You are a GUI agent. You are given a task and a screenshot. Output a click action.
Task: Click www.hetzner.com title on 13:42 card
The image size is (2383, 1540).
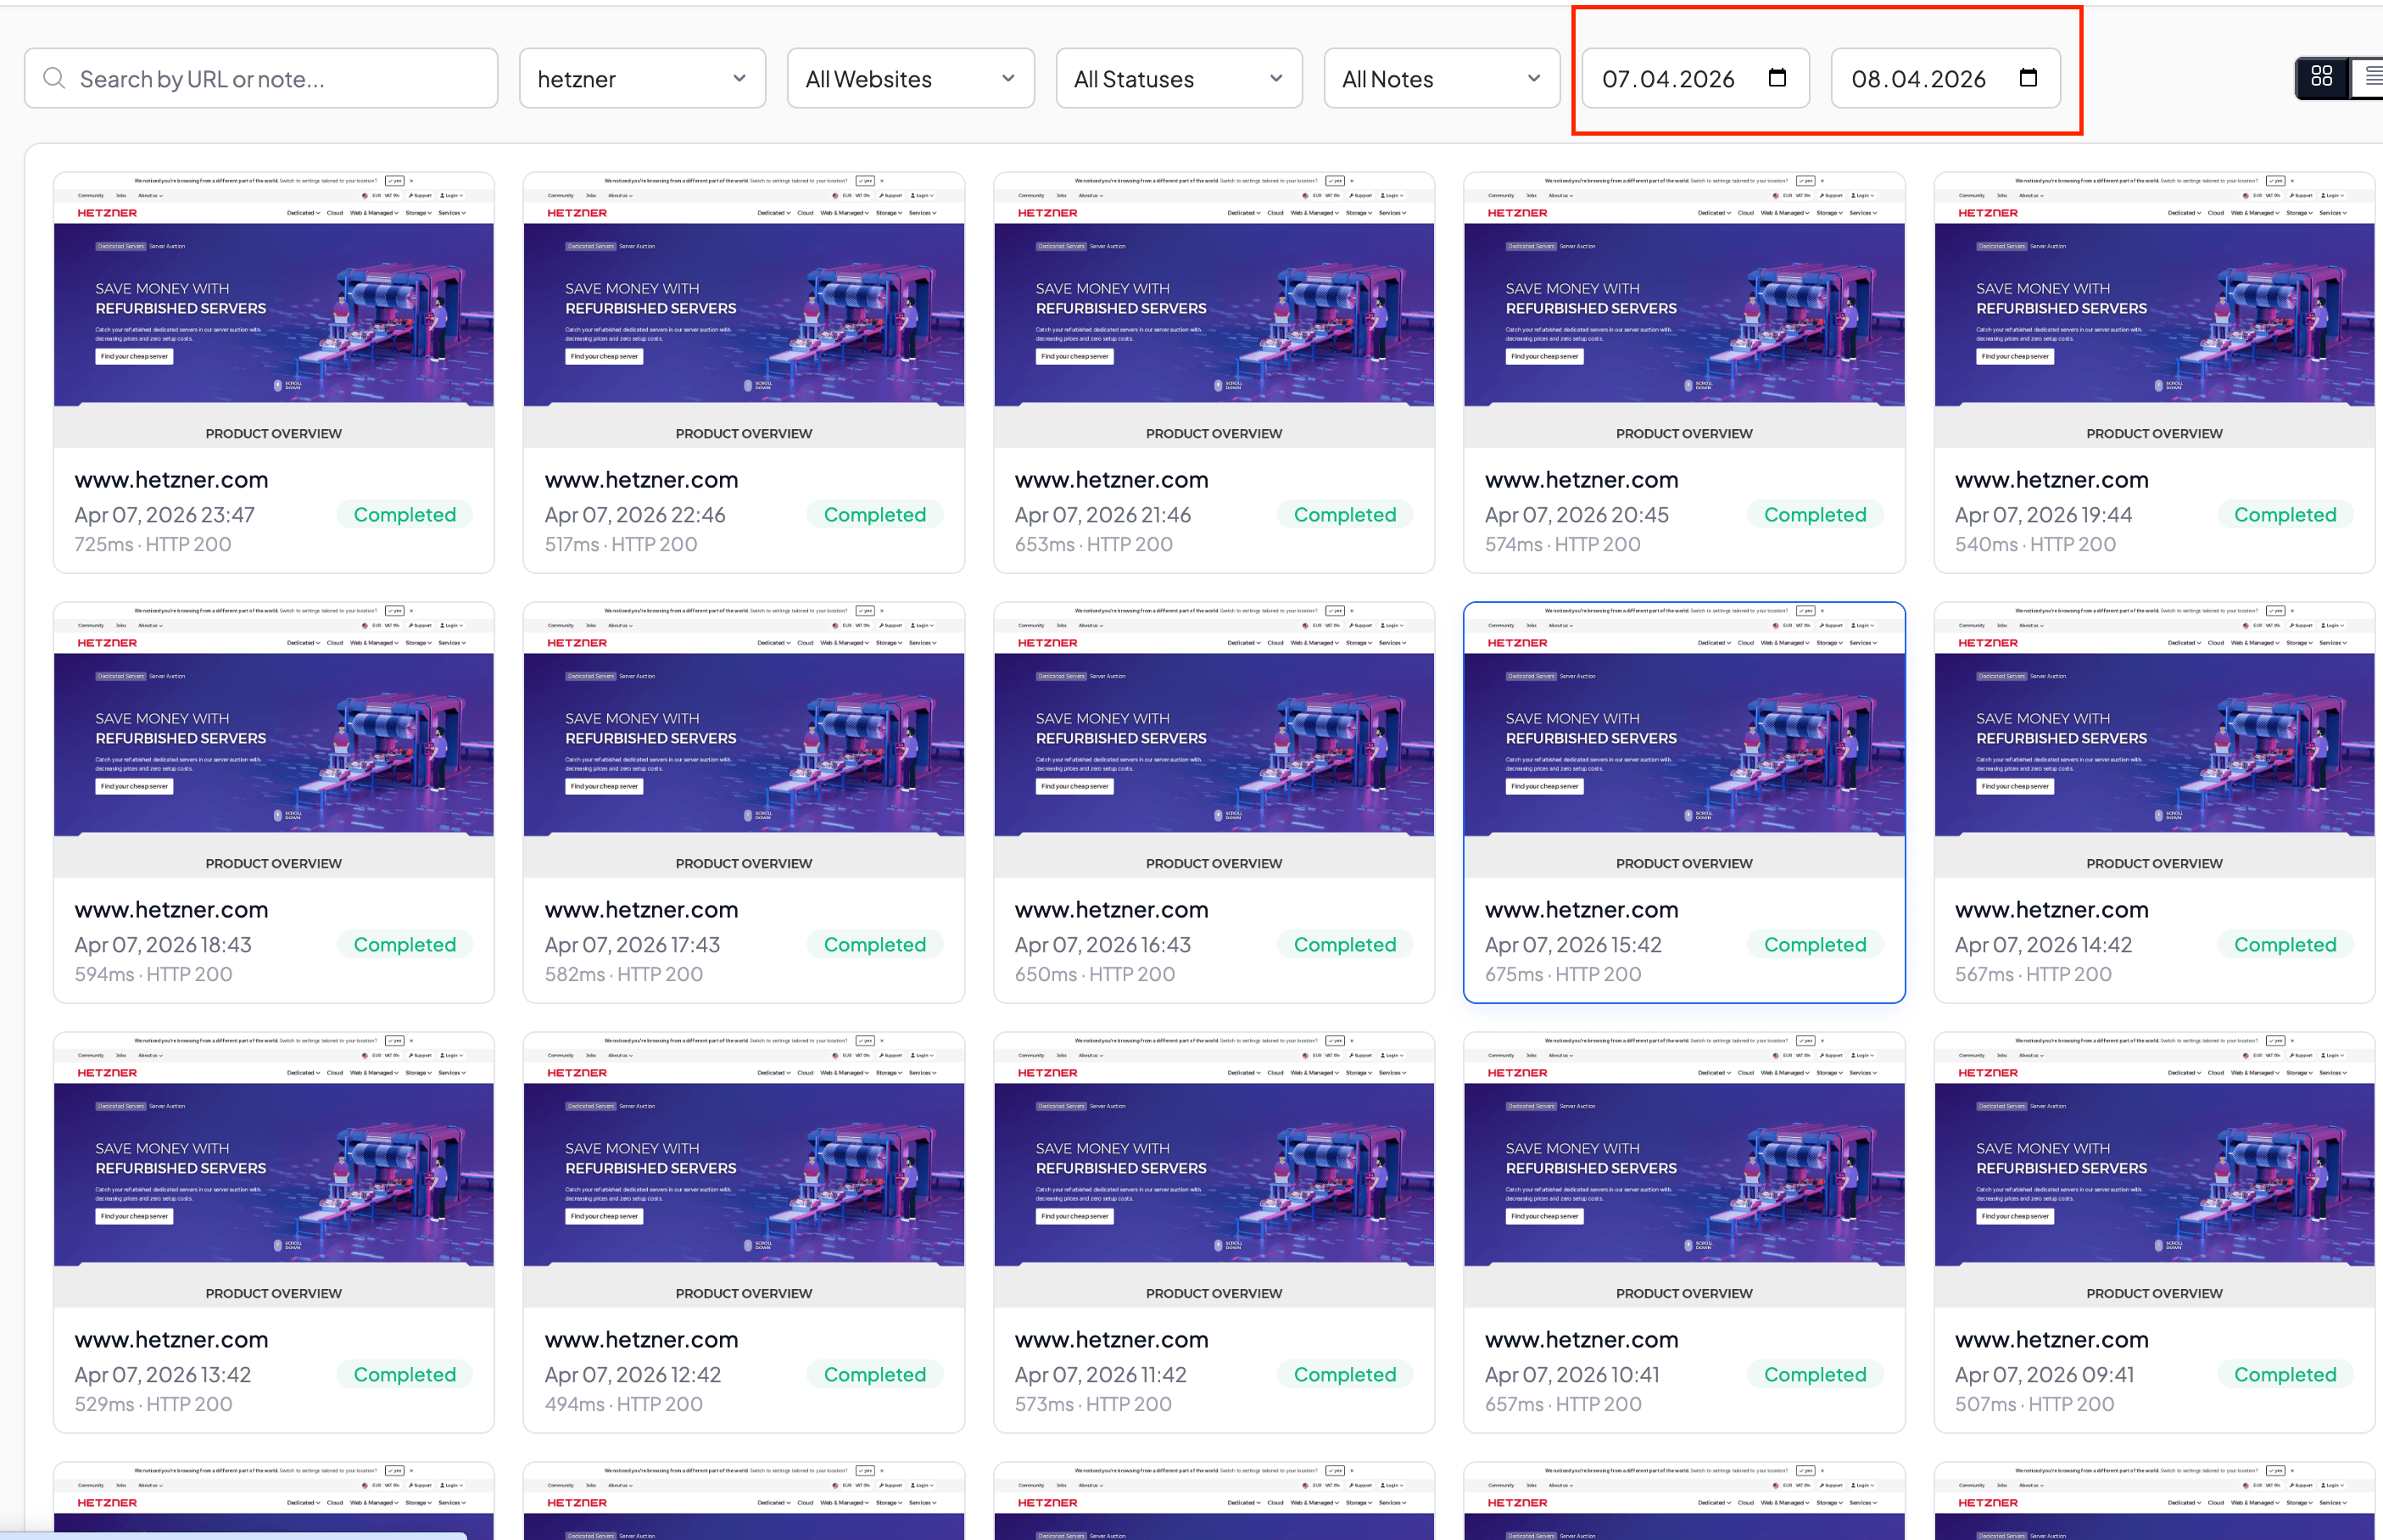(x=171, y=1340)
